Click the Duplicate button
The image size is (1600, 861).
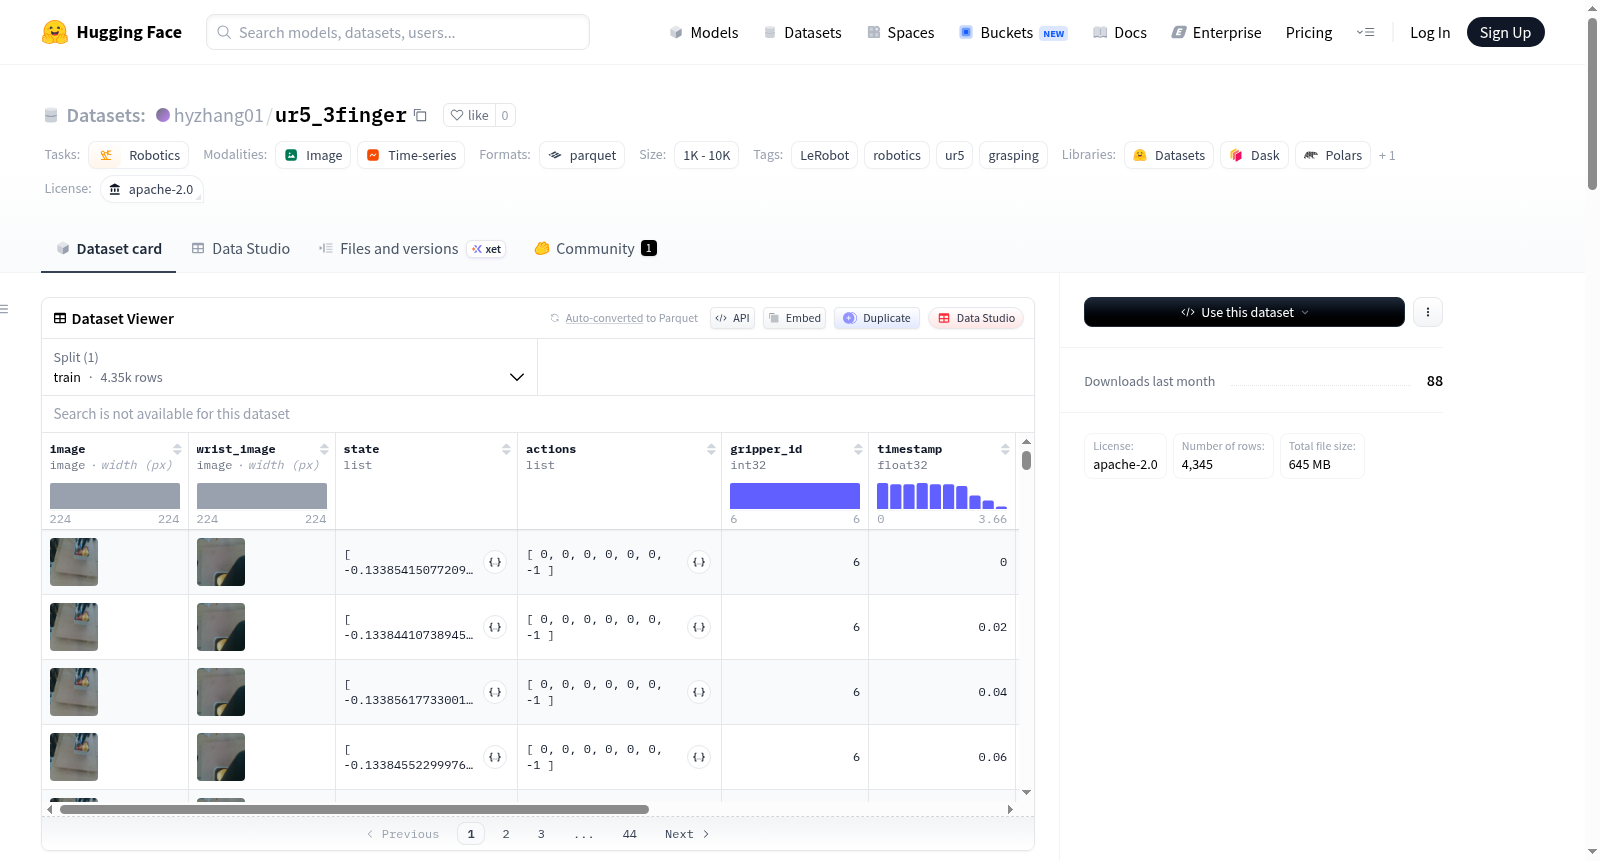[877, 318]
